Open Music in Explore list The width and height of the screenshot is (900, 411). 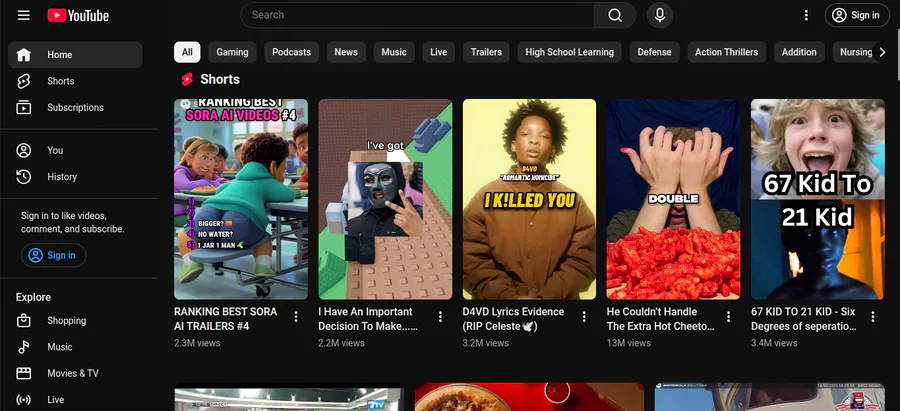(75, 347)
